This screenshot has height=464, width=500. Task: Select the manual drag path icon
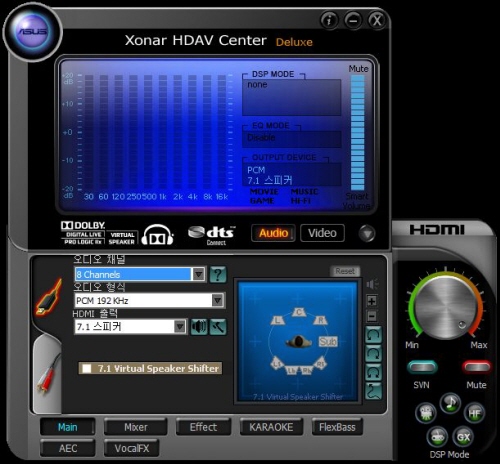tap(374, 391)
